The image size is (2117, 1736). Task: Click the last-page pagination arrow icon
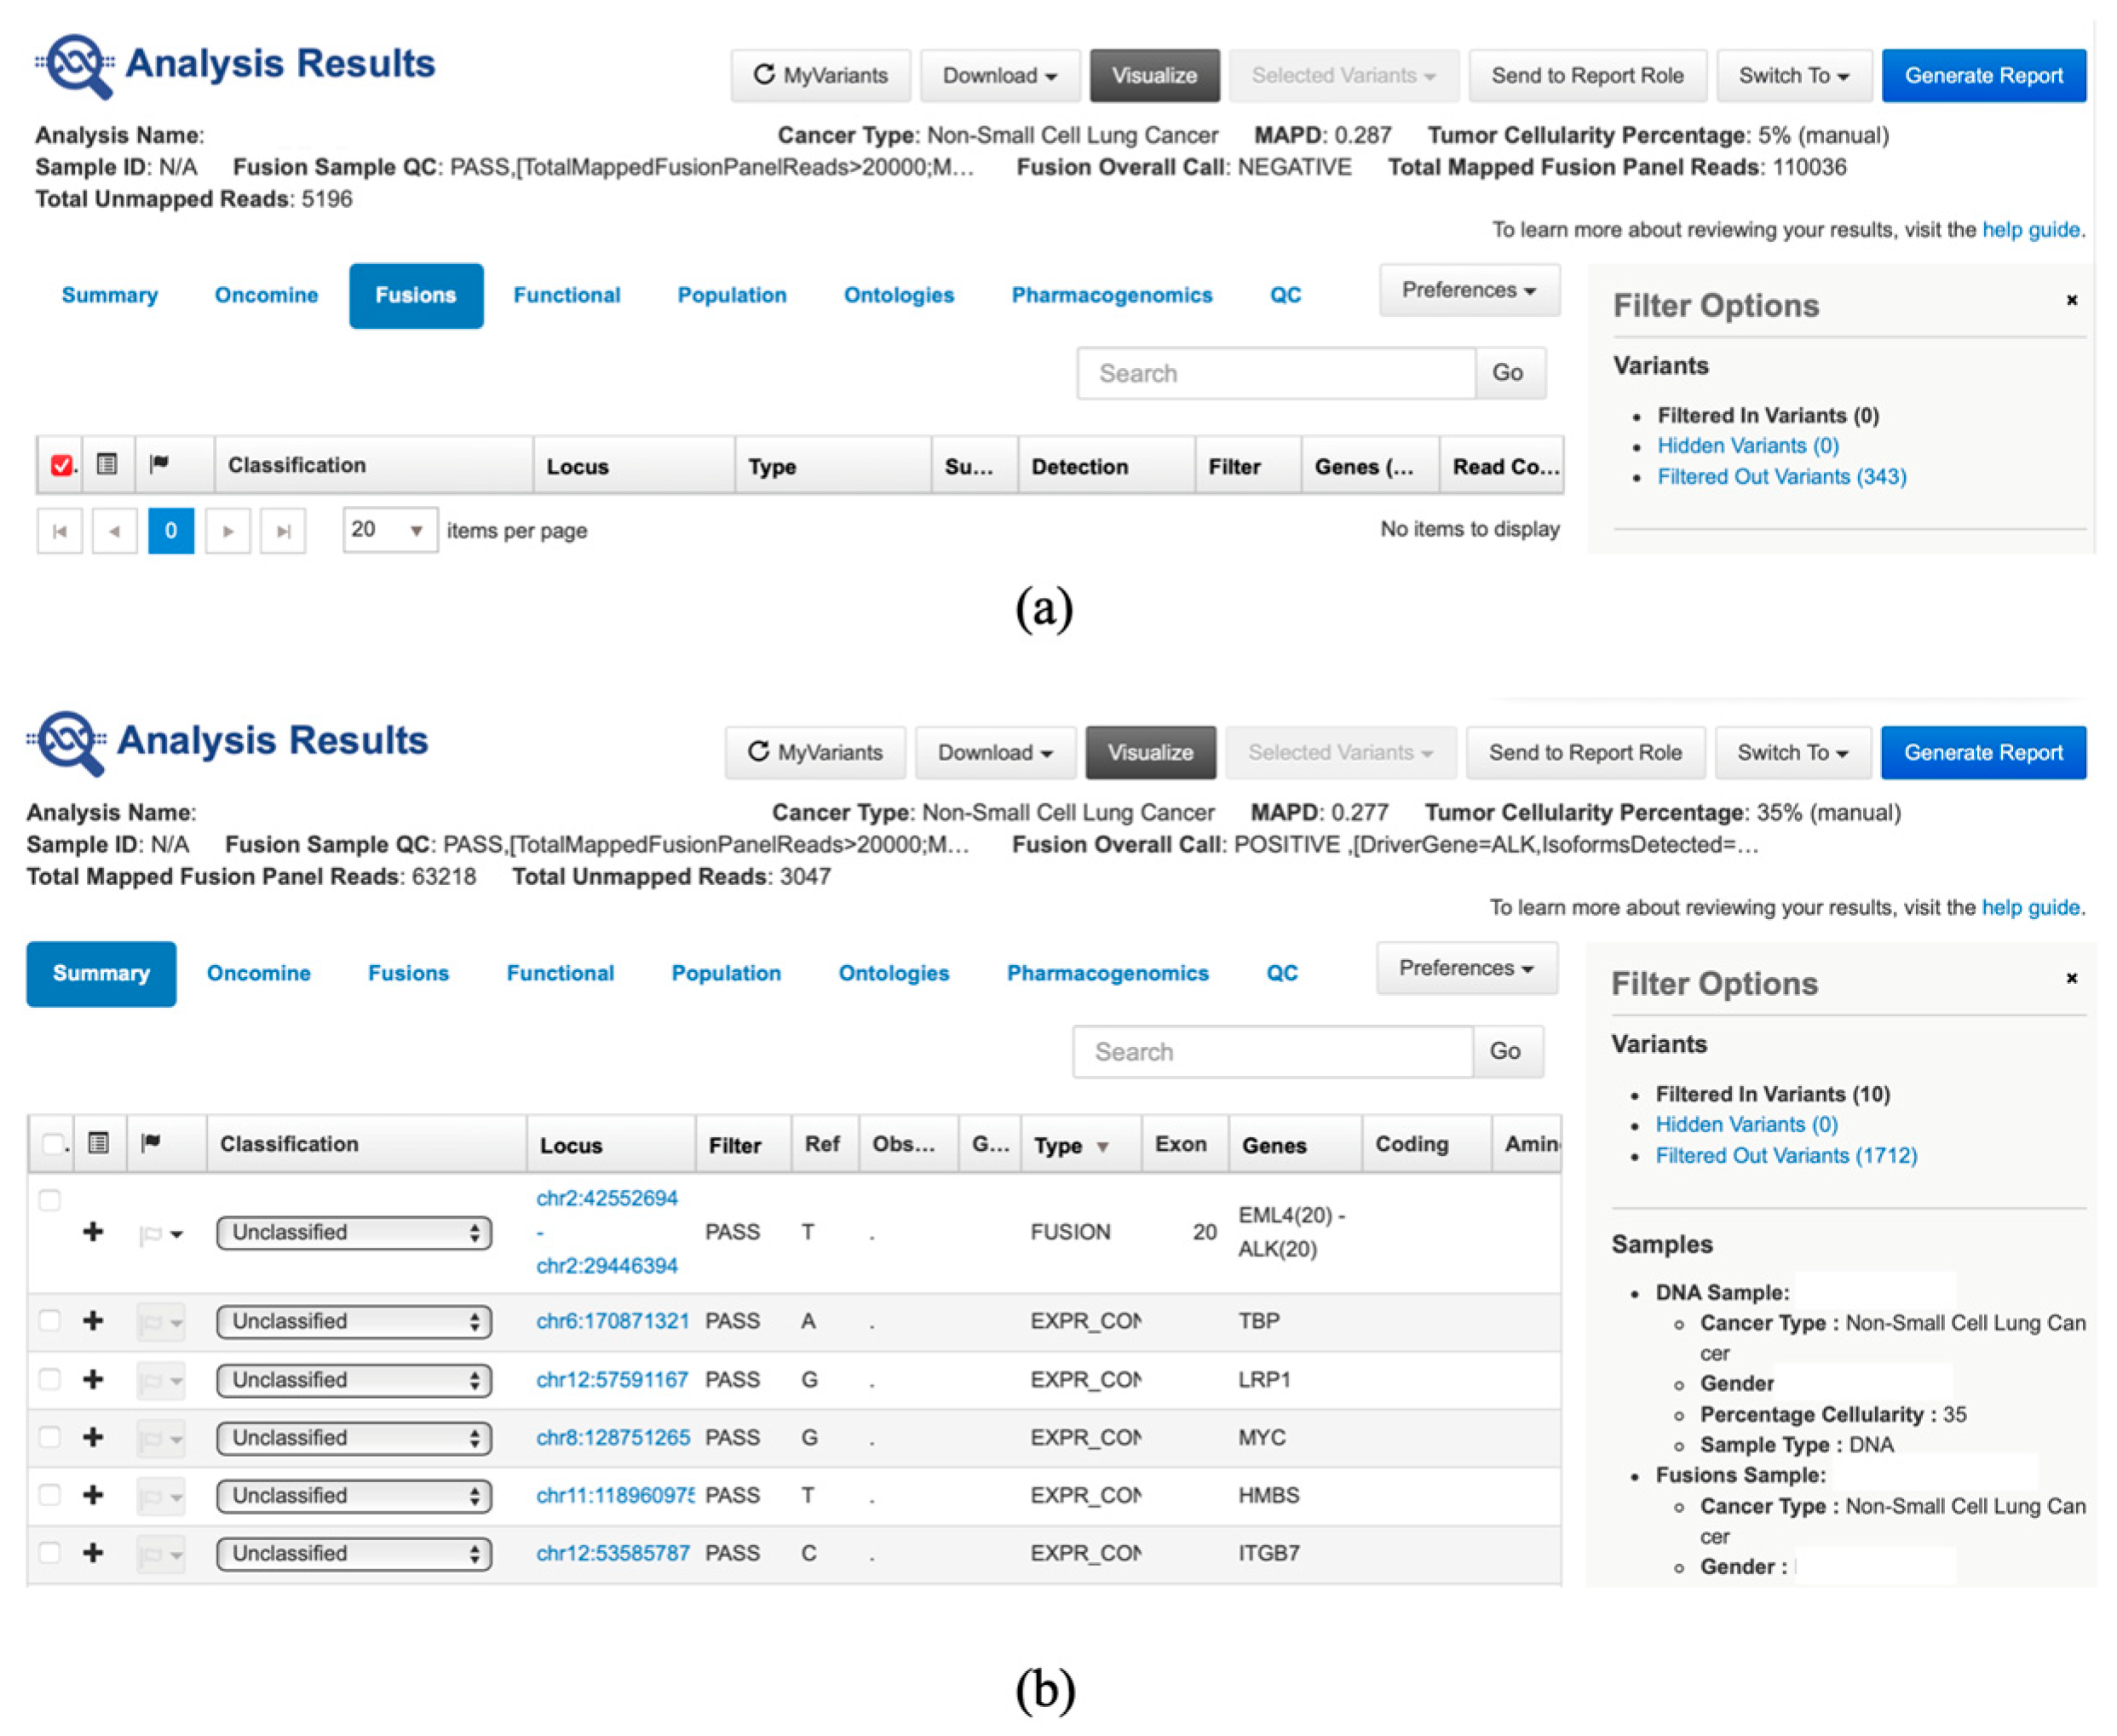point(283,531)
